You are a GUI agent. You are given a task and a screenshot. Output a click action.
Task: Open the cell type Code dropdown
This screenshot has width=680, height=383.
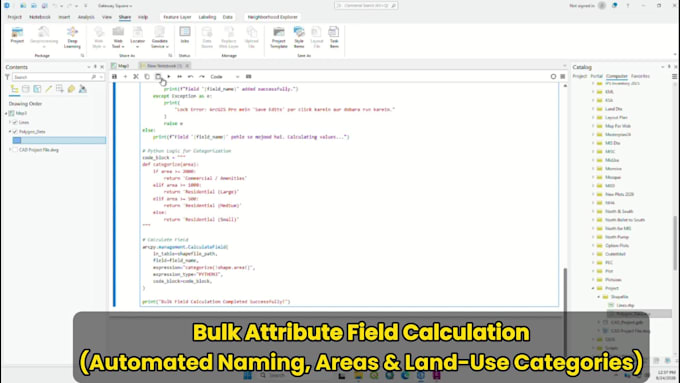click(x=225, y=77)
